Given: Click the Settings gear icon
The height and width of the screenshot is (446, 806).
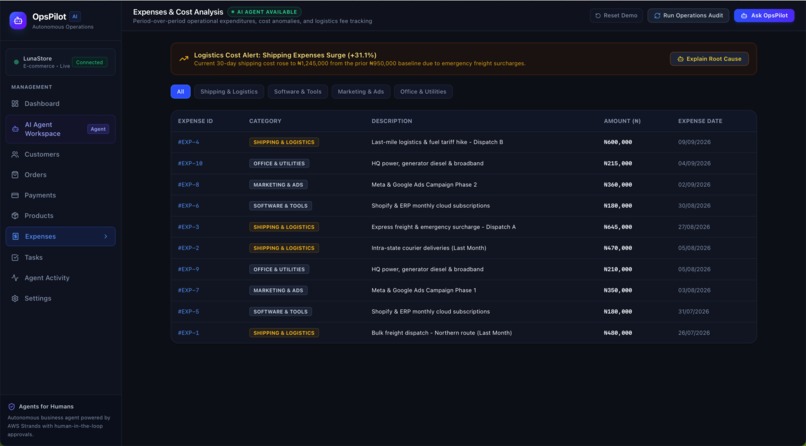Looking at the screenshot, I should [15, 299].
